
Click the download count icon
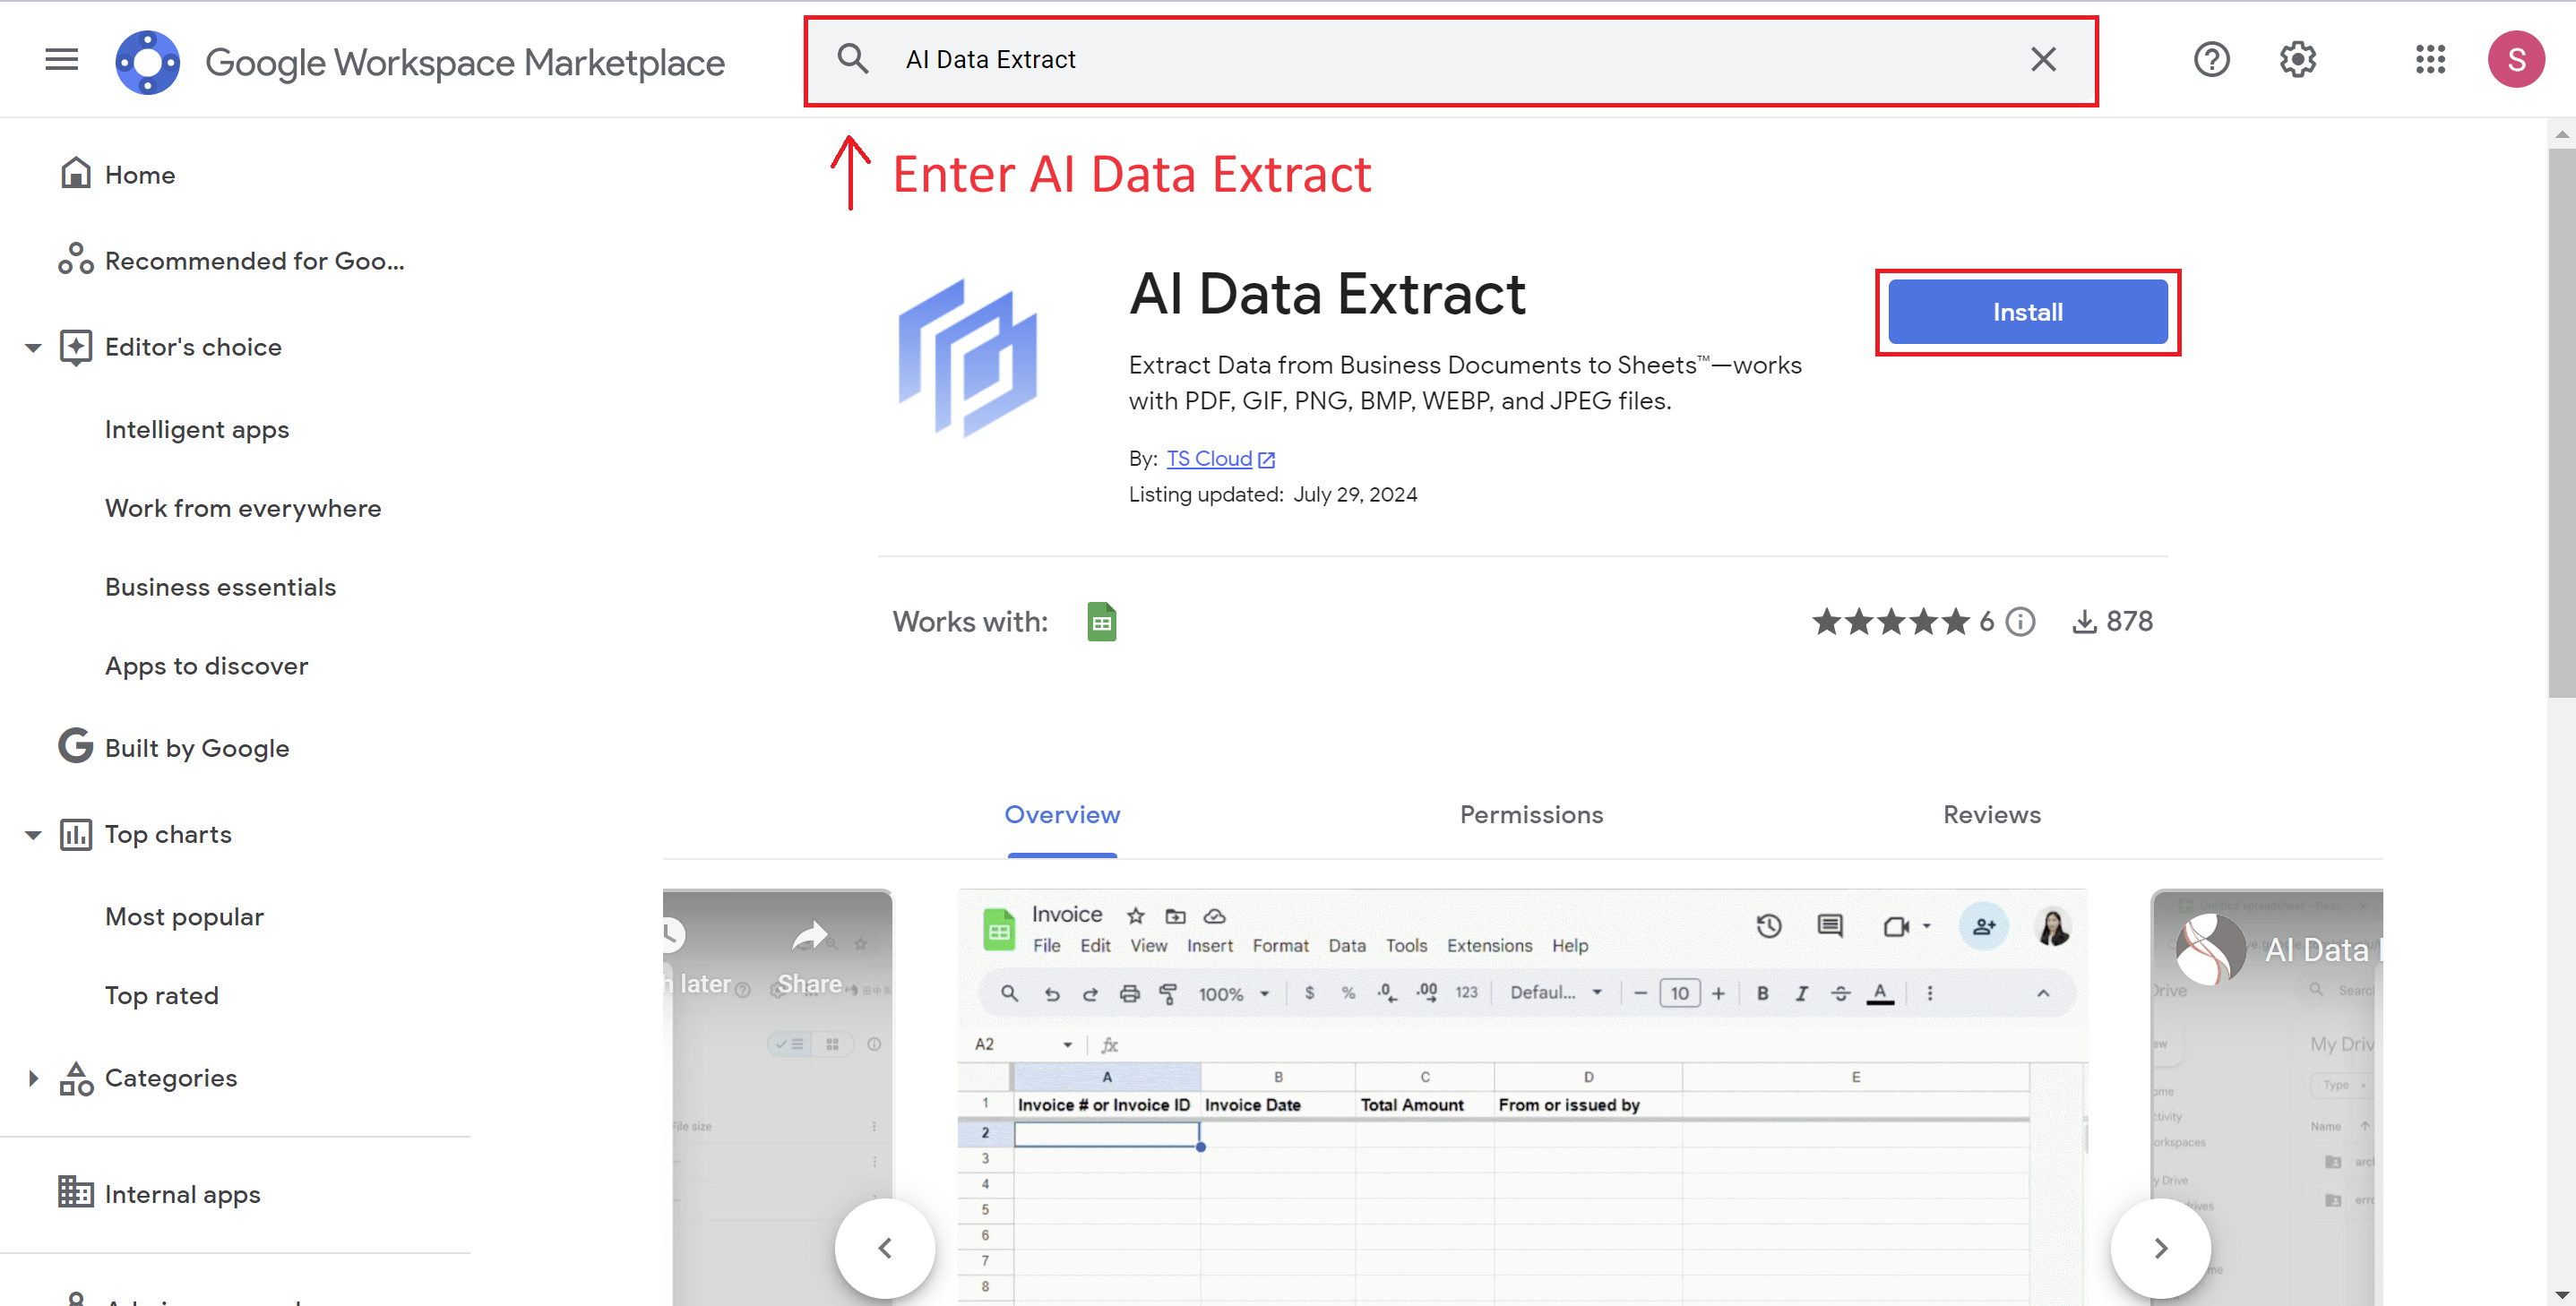tap(2083, 622)
